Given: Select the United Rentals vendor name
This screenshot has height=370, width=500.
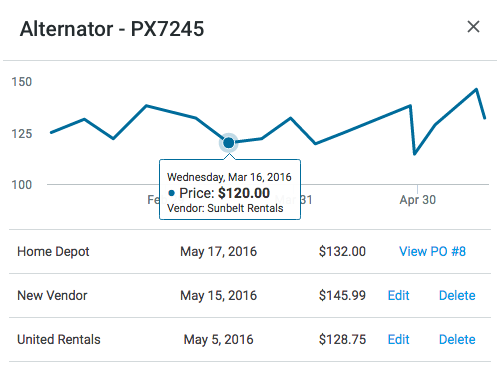Looking at the screenshot, I should click(59, 340).
